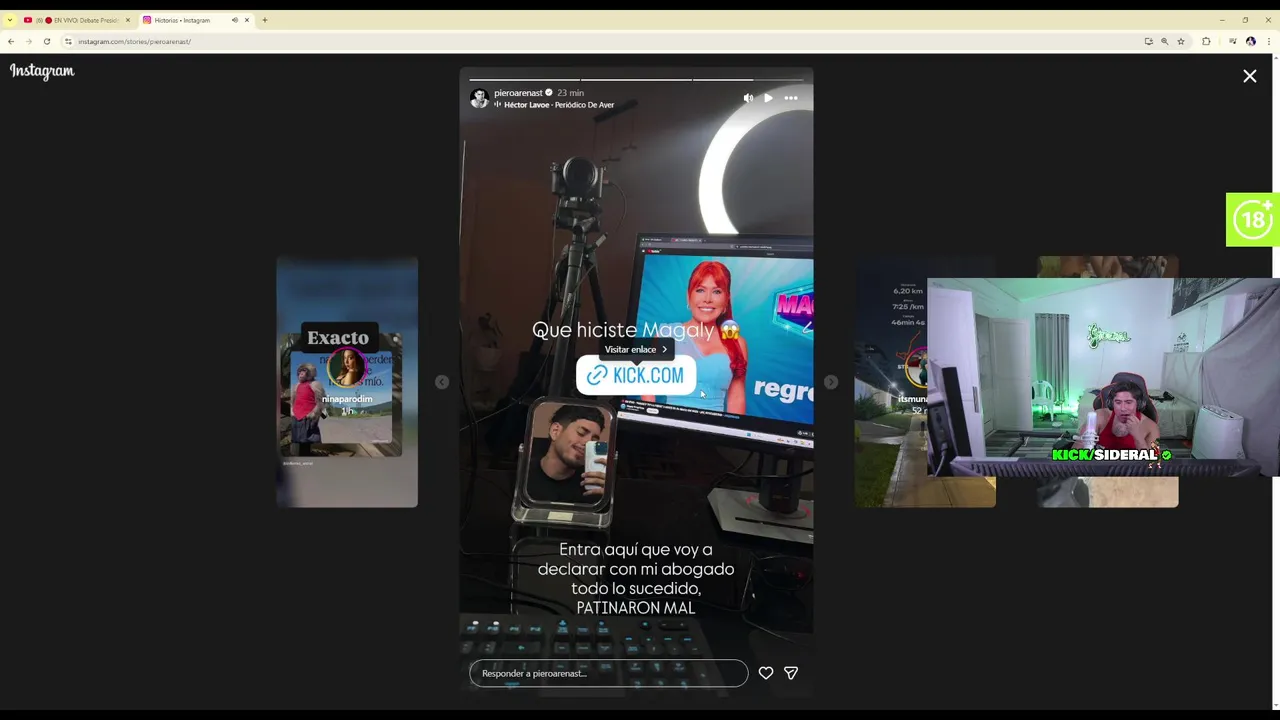Screen dimensions: 1280x720
Task: Open pieroarenast username in story header
Action: [x=518, y=93]
